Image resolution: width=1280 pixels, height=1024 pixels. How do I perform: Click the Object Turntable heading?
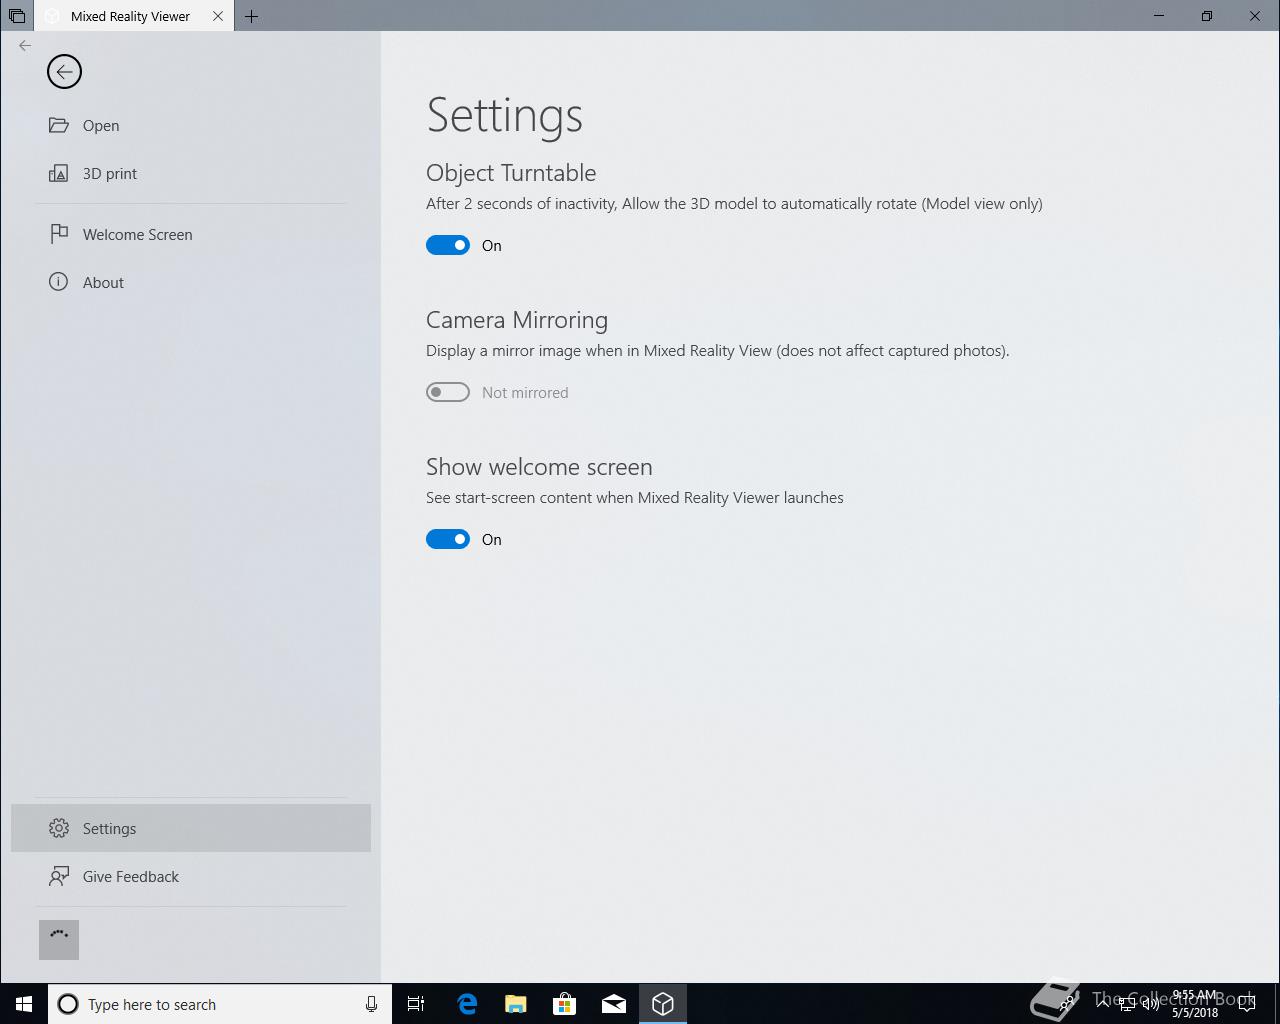(x=511, y=173)
